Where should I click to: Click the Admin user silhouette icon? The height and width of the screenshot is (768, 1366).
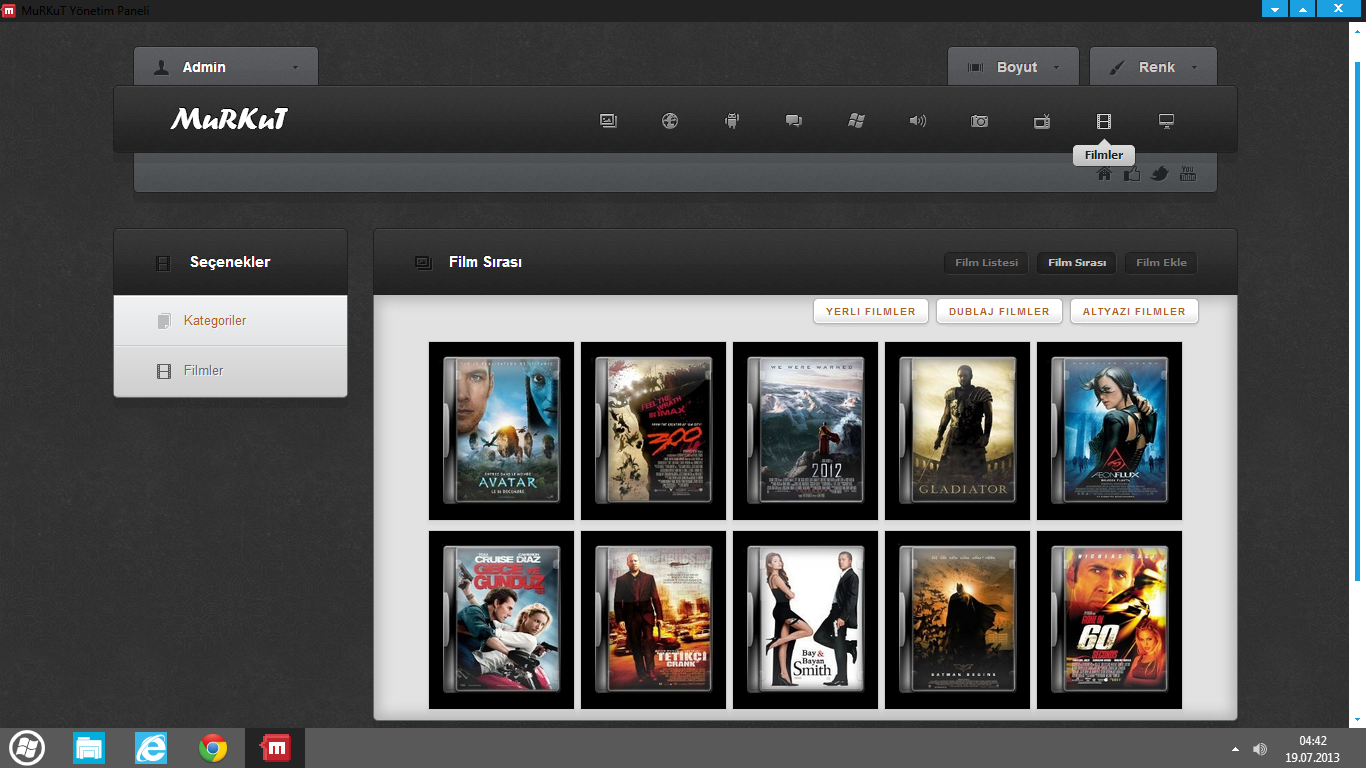coord(161,67)
